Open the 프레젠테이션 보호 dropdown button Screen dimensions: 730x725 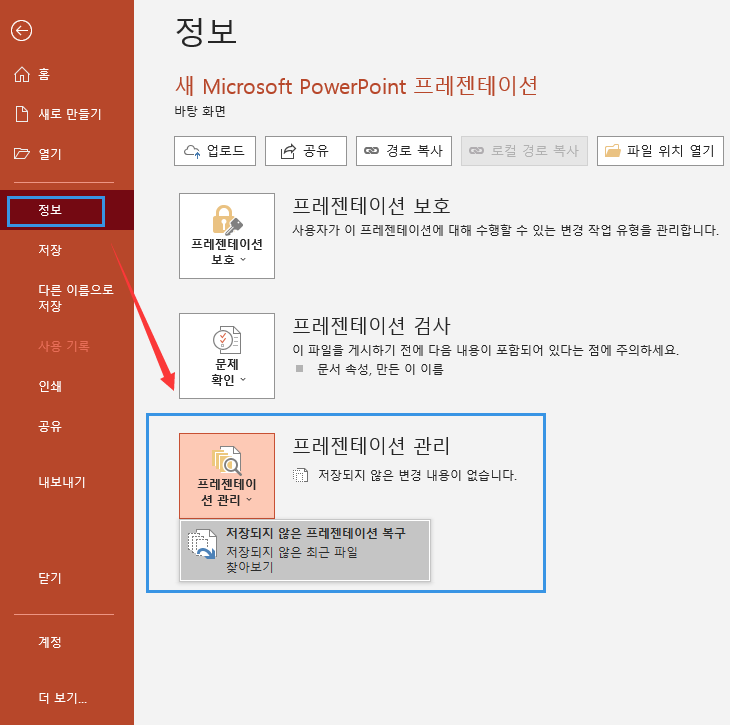pos(227,236)
